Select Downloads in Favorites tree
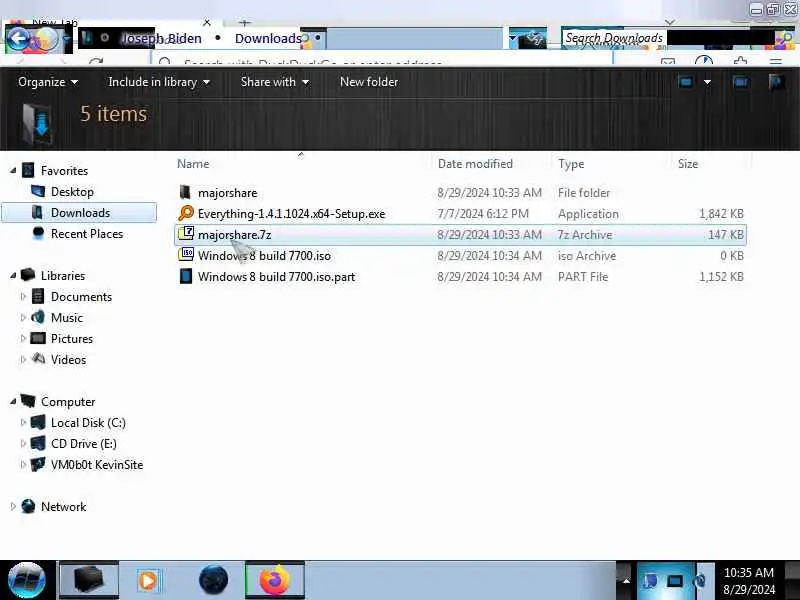This screenshot has width=800, height=600. click(79, 213)
